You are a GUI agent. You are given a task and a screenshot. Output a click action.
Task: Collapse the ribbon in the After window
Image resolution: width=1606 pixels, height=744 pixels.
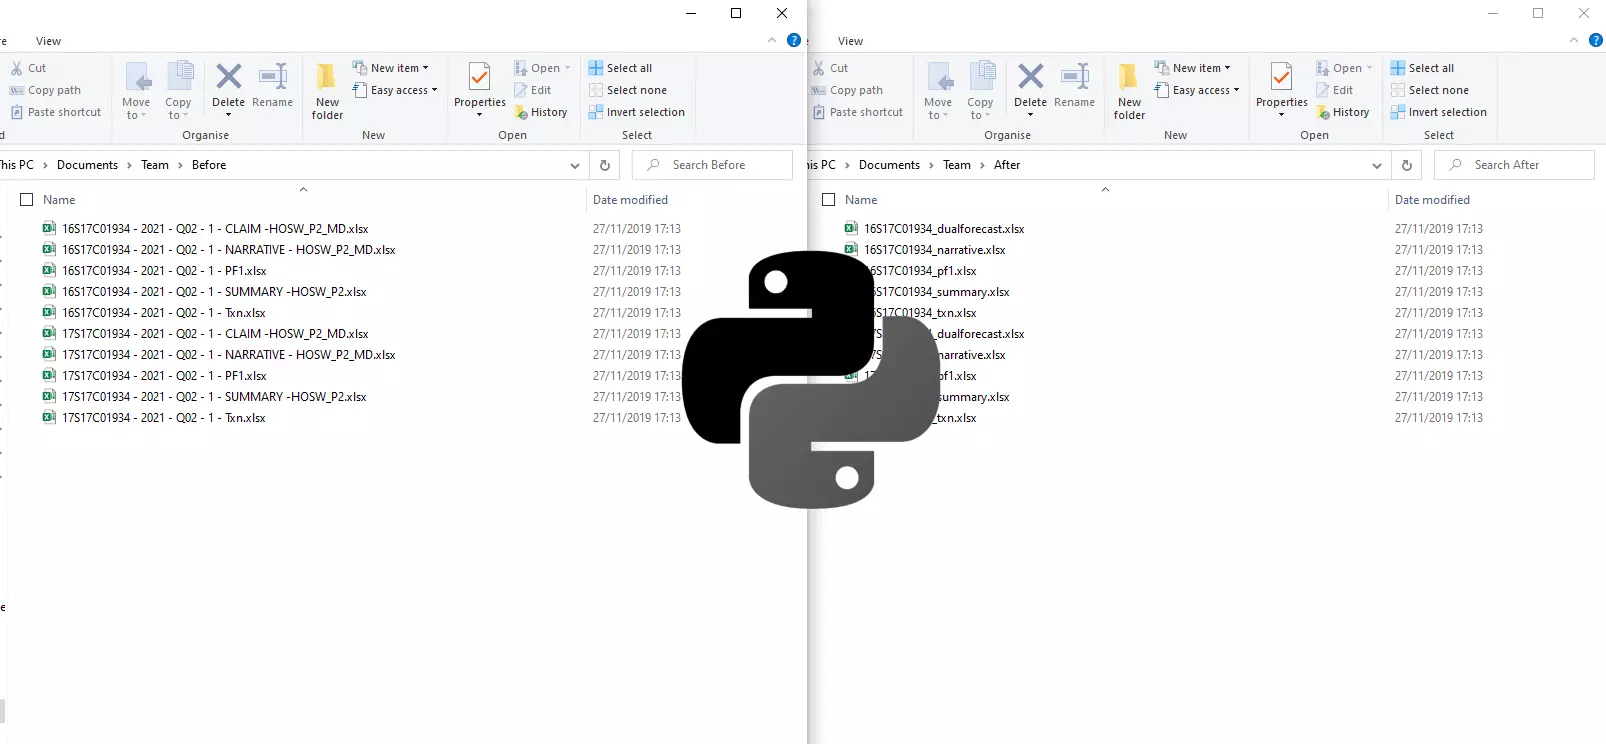tap(1573, 40)
